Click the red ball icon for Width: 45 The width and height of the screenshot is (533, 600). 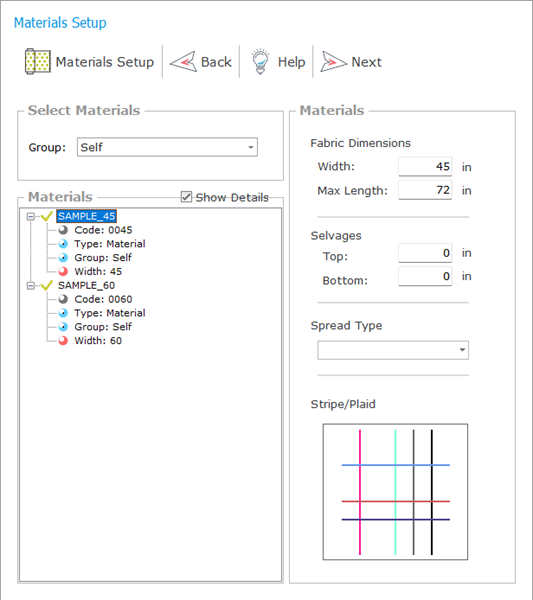click(63, 271)
